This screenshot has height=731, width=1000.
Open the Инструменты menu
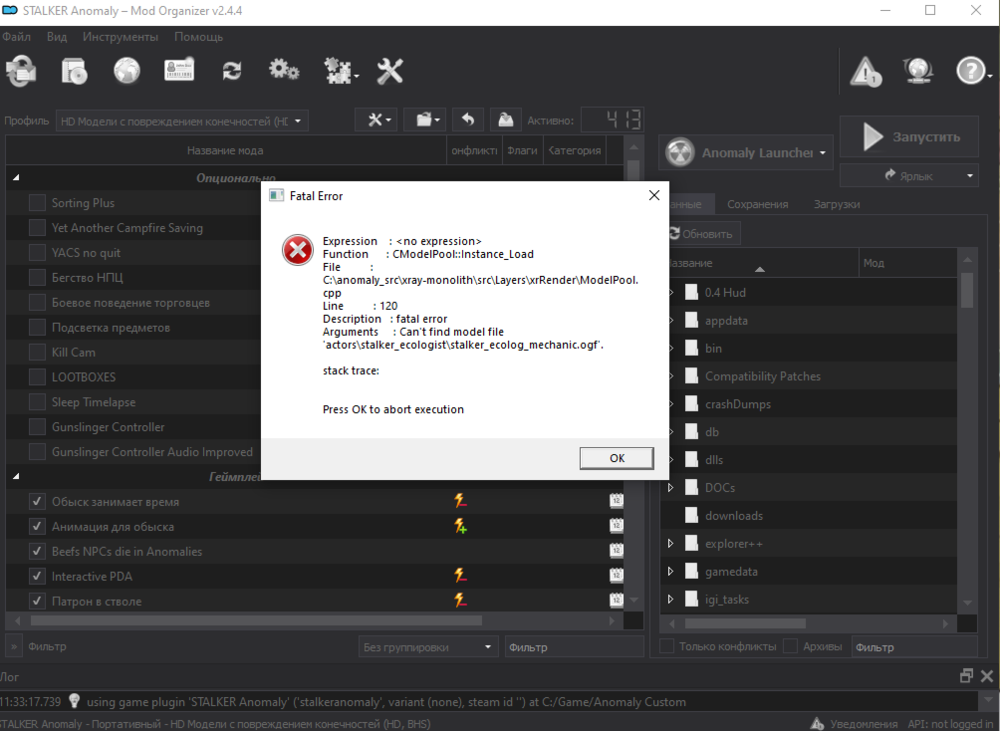(x=120, y=37)
